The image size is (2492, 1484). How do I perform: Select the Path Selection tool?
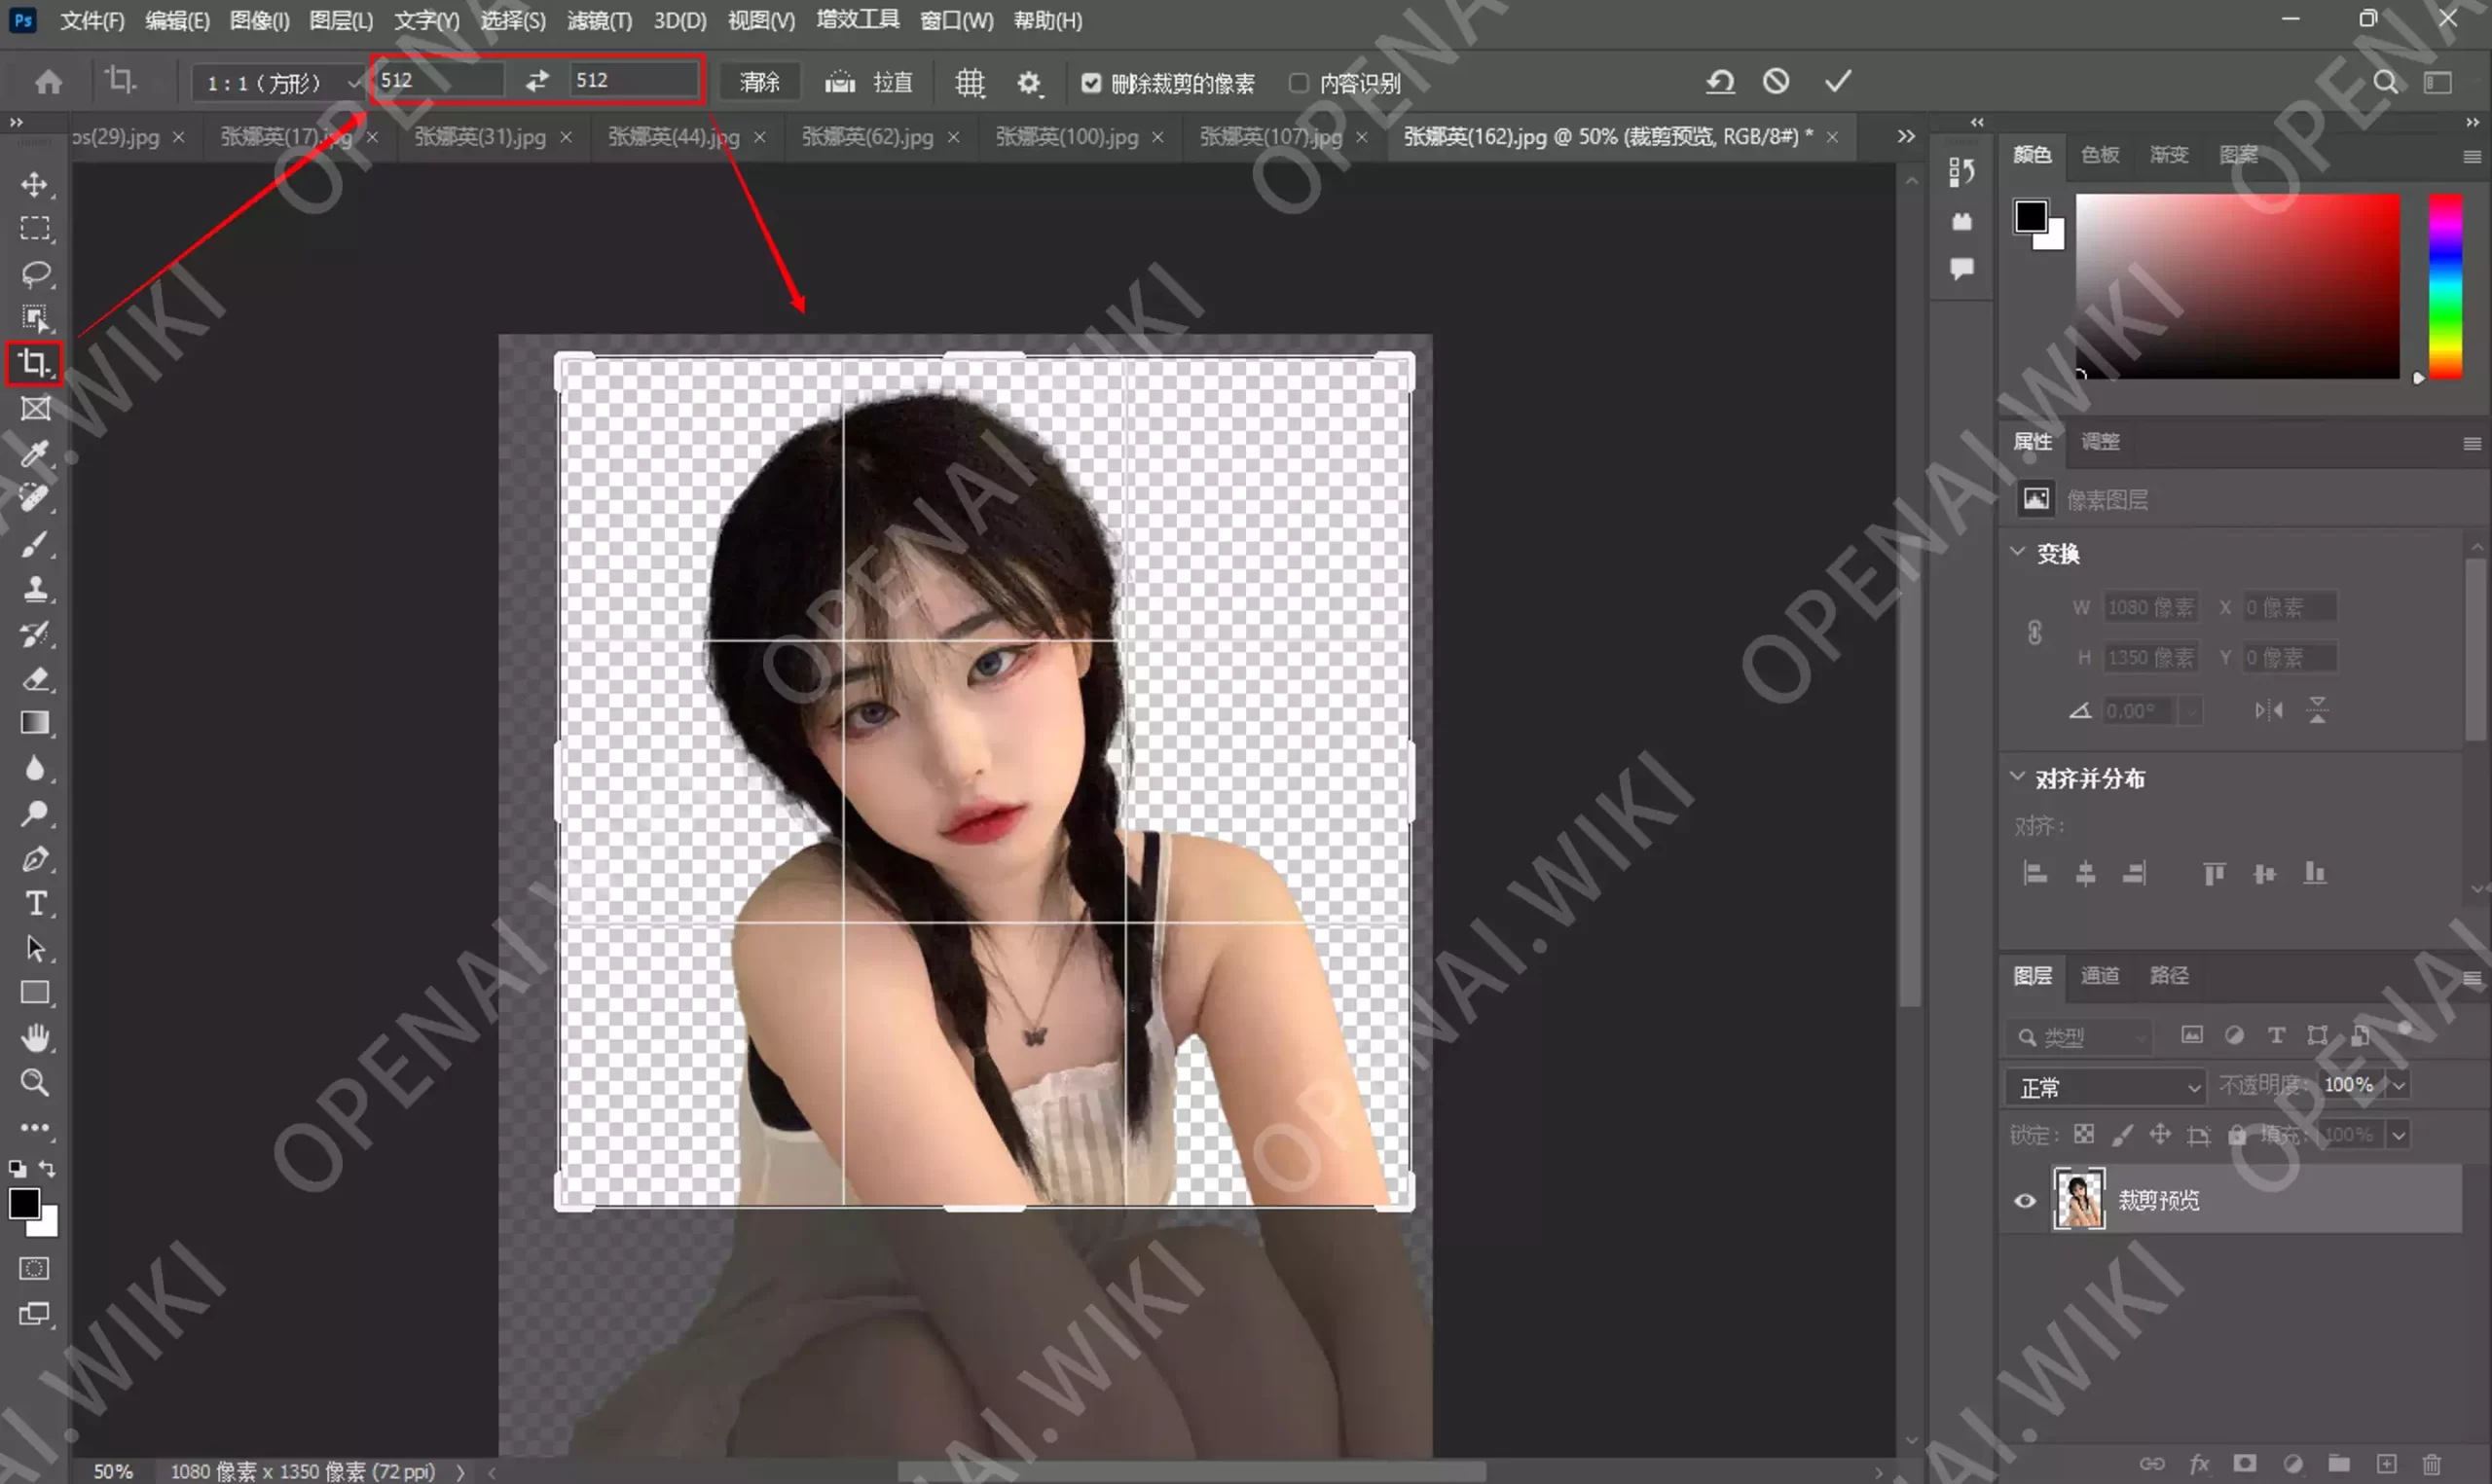[x=35, y=948]
